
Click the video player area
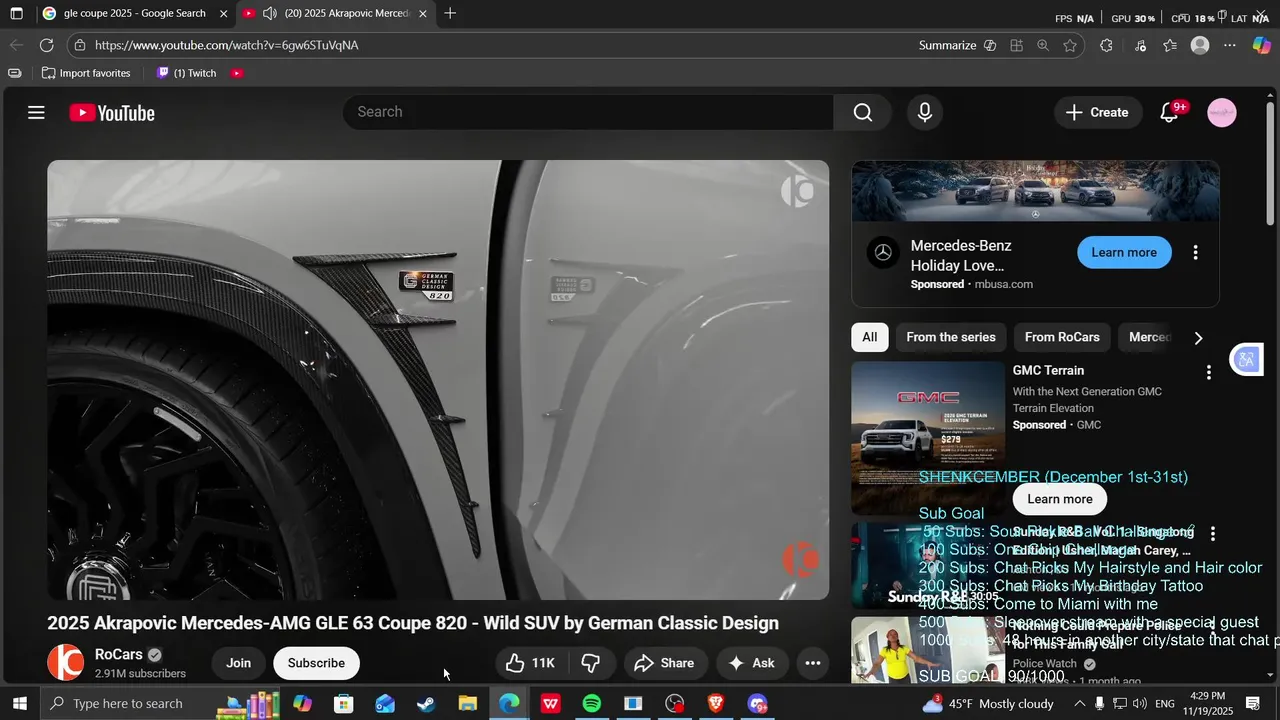[438, 380]
